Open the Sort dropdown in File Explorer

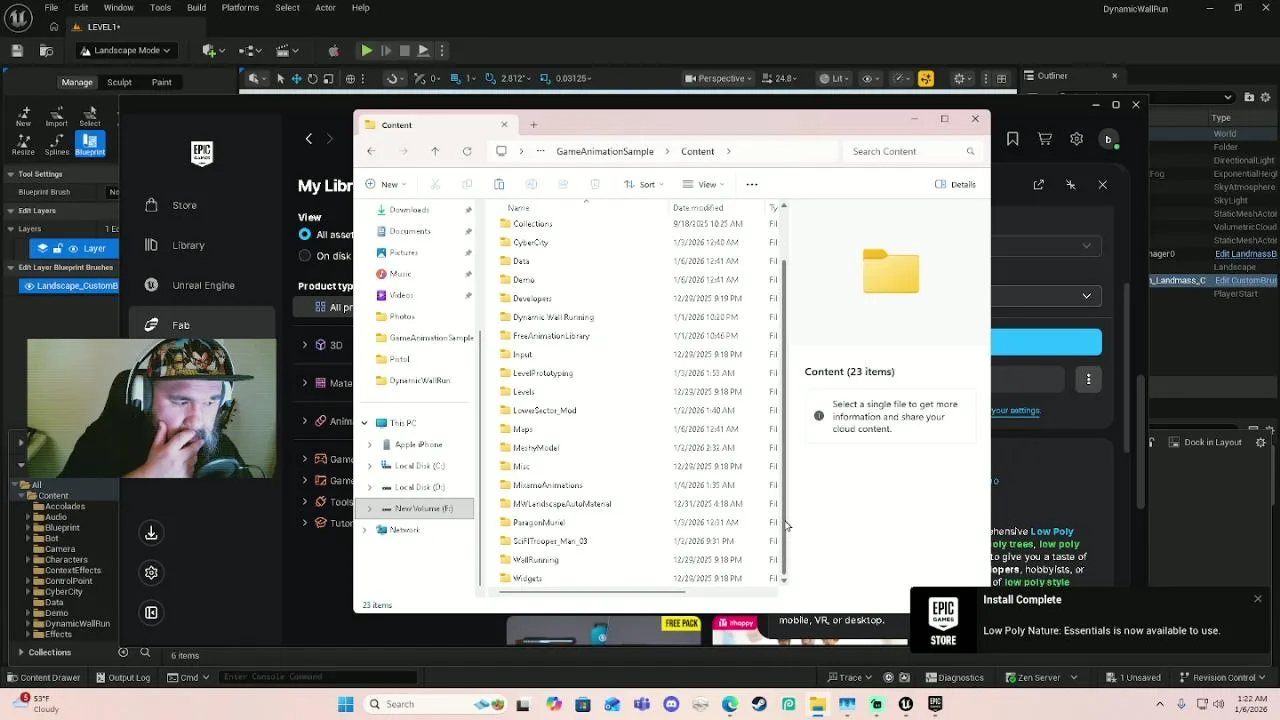click(643, 184)
